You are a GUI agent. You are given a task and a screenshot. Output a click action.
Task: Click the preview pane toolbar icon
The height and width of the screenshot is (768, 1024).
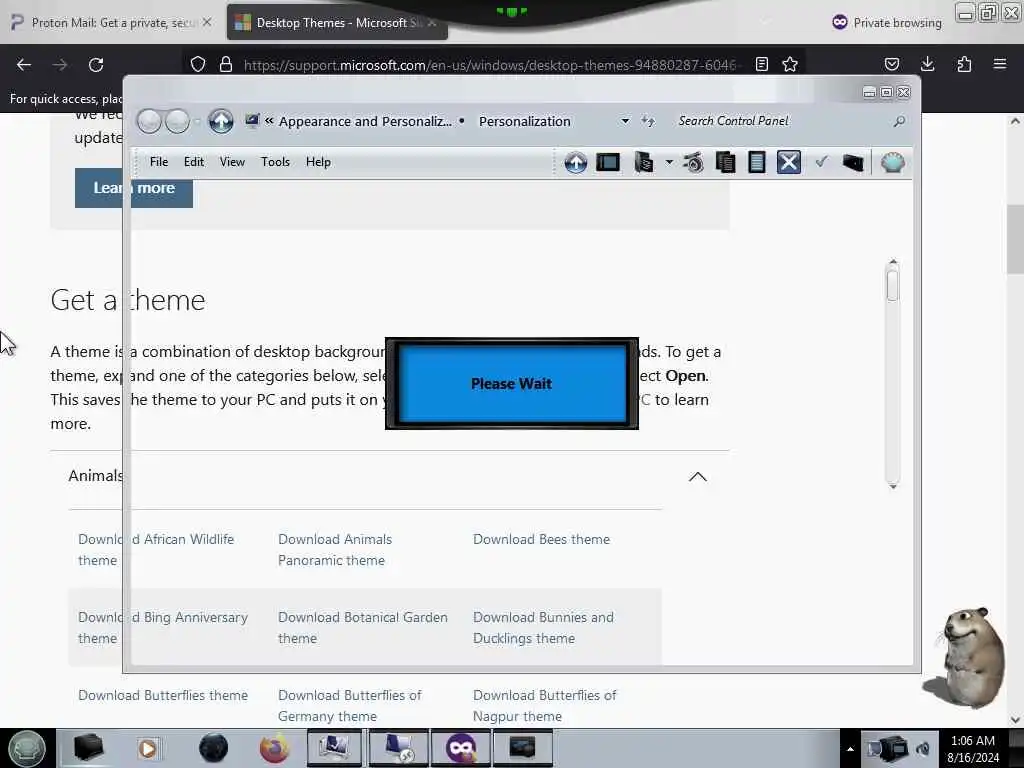tap(608, 162)
